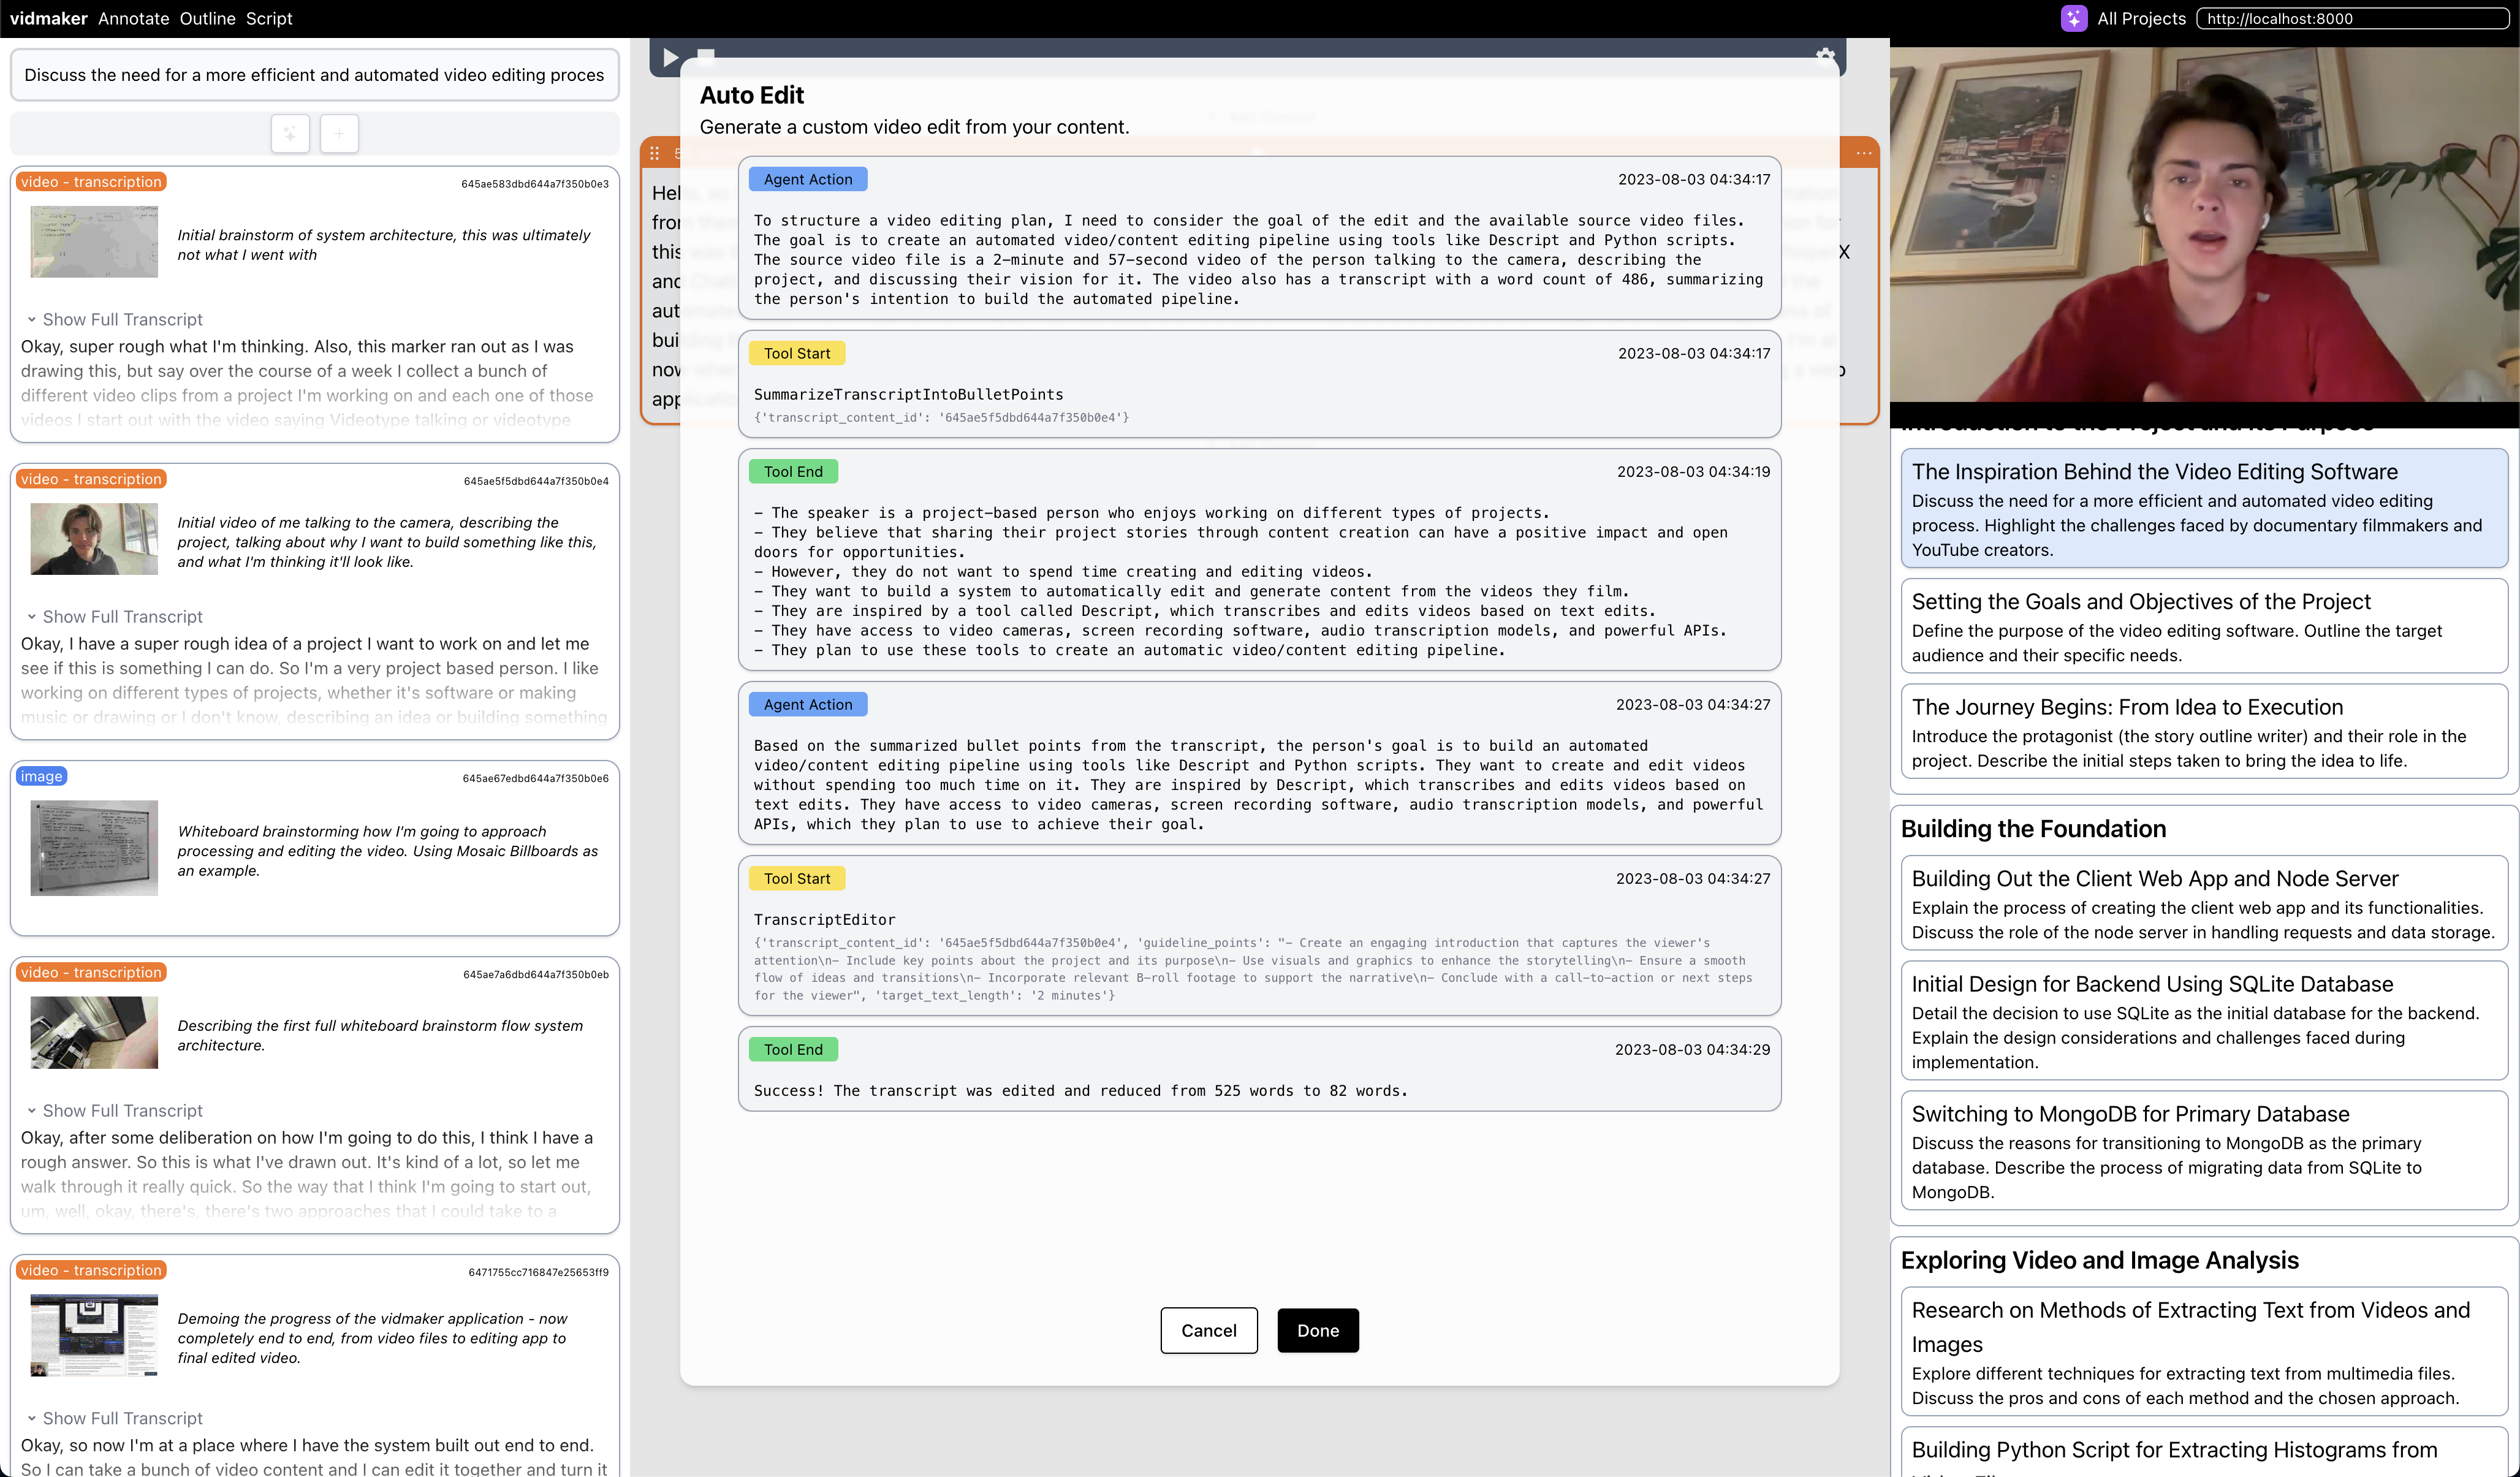This screenshot has height=1477, width=2520.
Task: Click the drag handle on orange clip
Action: (654, 153)
